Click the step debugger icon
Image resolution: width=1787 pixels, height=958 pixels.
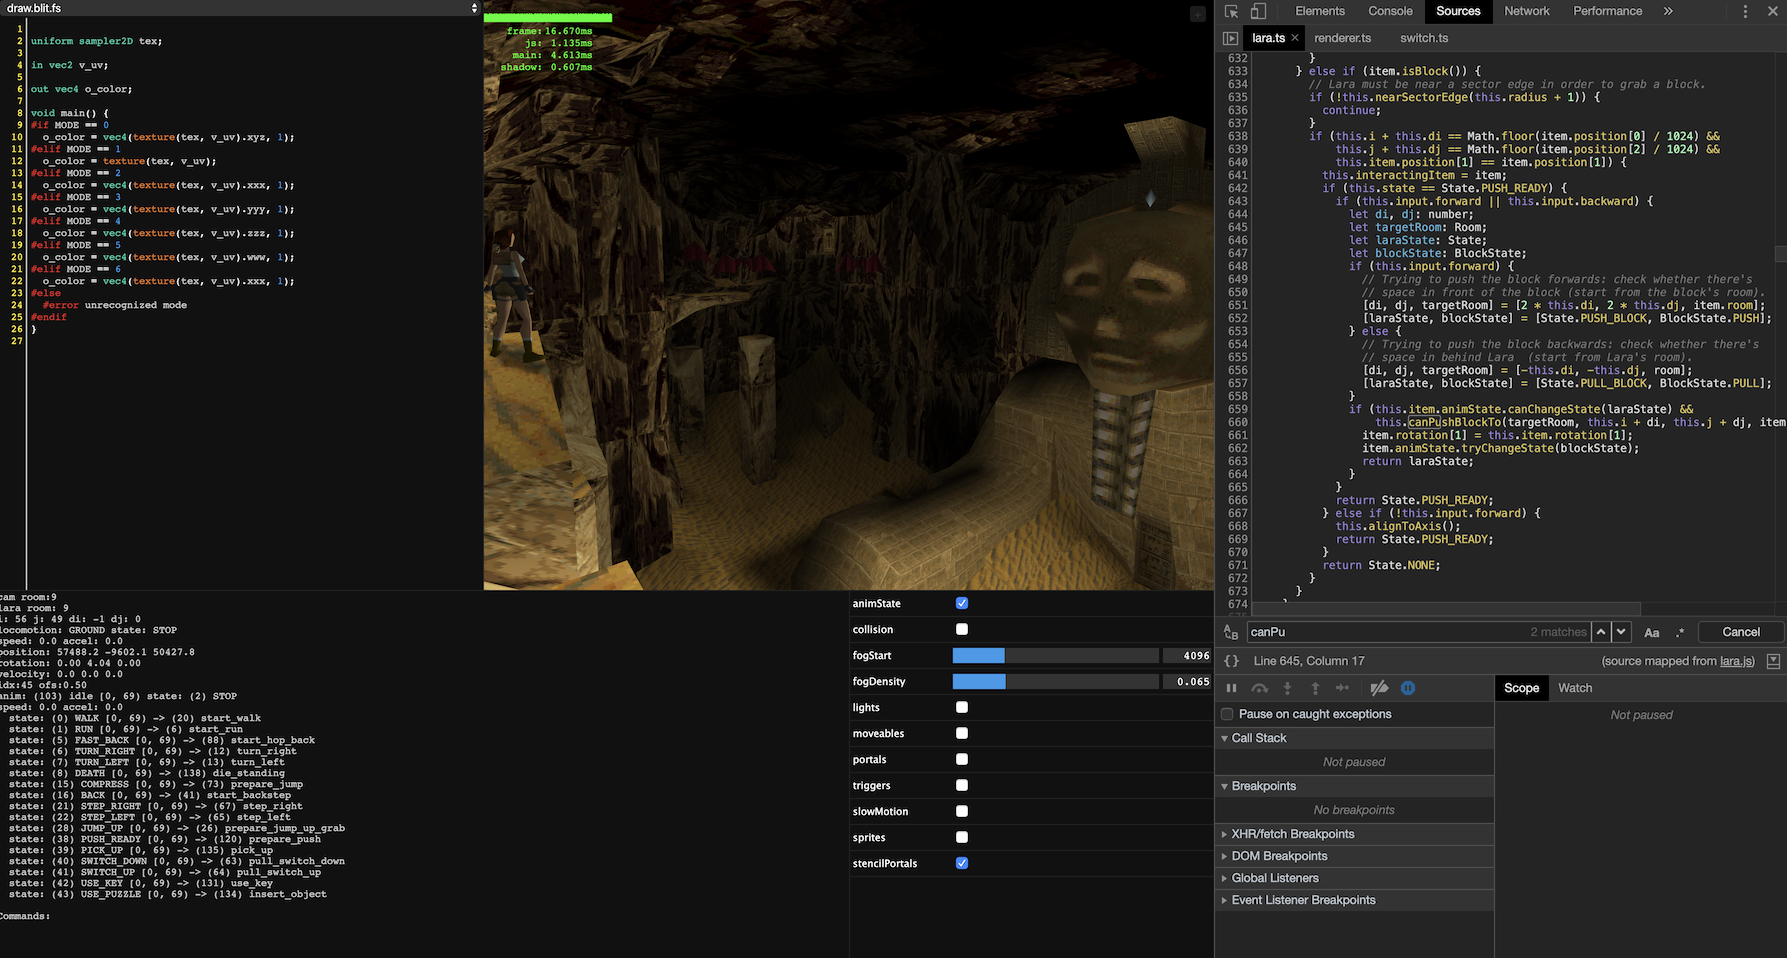click(1343, 688)
